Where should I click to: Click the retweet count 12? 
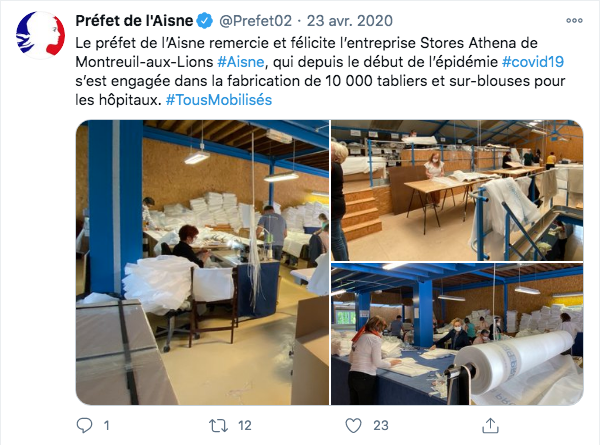[x=245, y=425]
